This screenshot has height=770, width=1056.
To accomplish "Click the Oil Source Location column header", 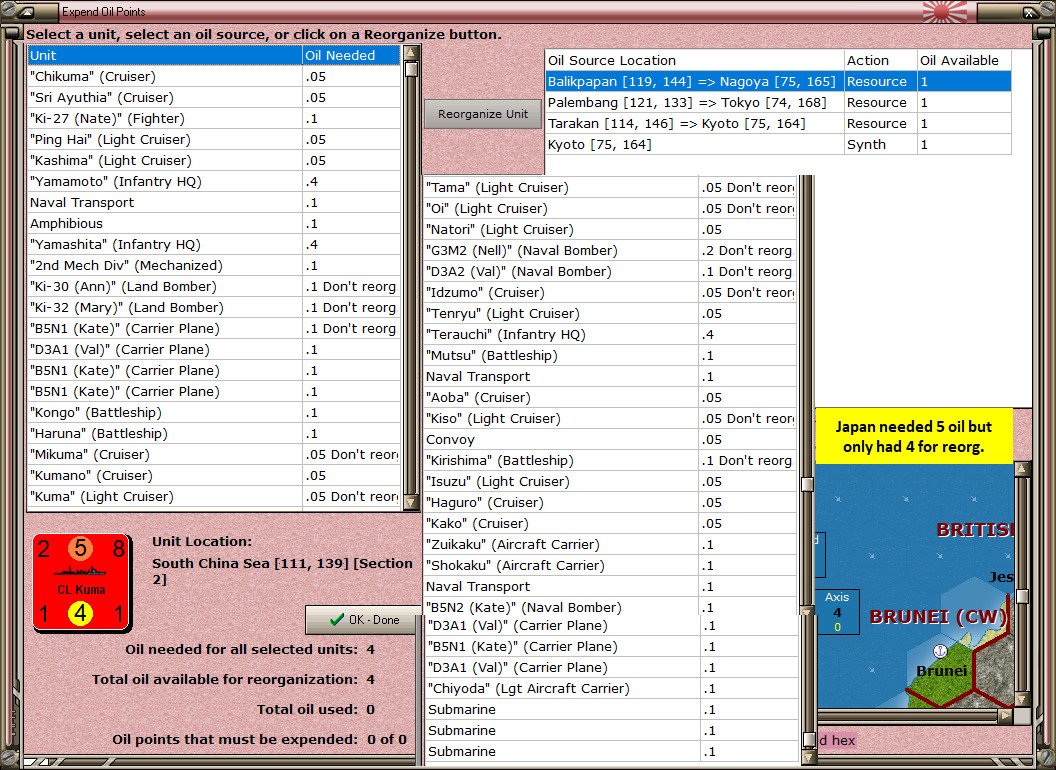I will (694, 60).
